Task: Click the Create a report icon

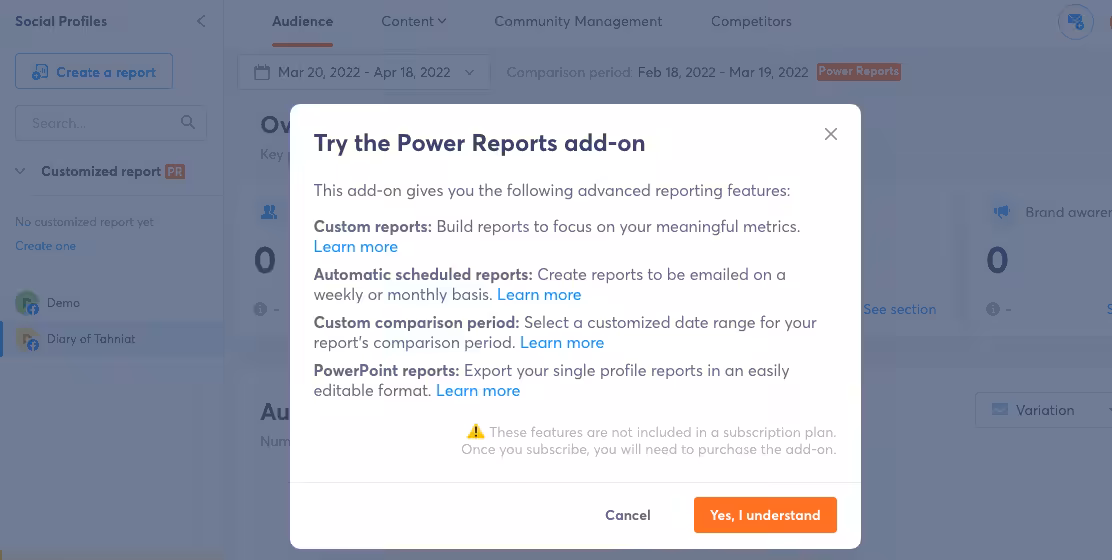Action: click(40, 72)
